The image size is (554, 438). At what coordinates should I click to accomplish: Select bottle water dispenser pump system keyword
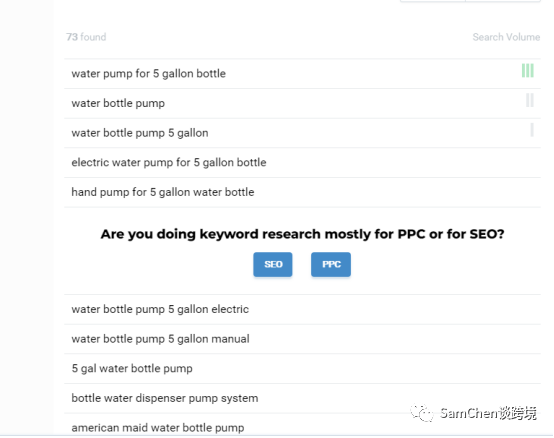[x=302, y=398]
